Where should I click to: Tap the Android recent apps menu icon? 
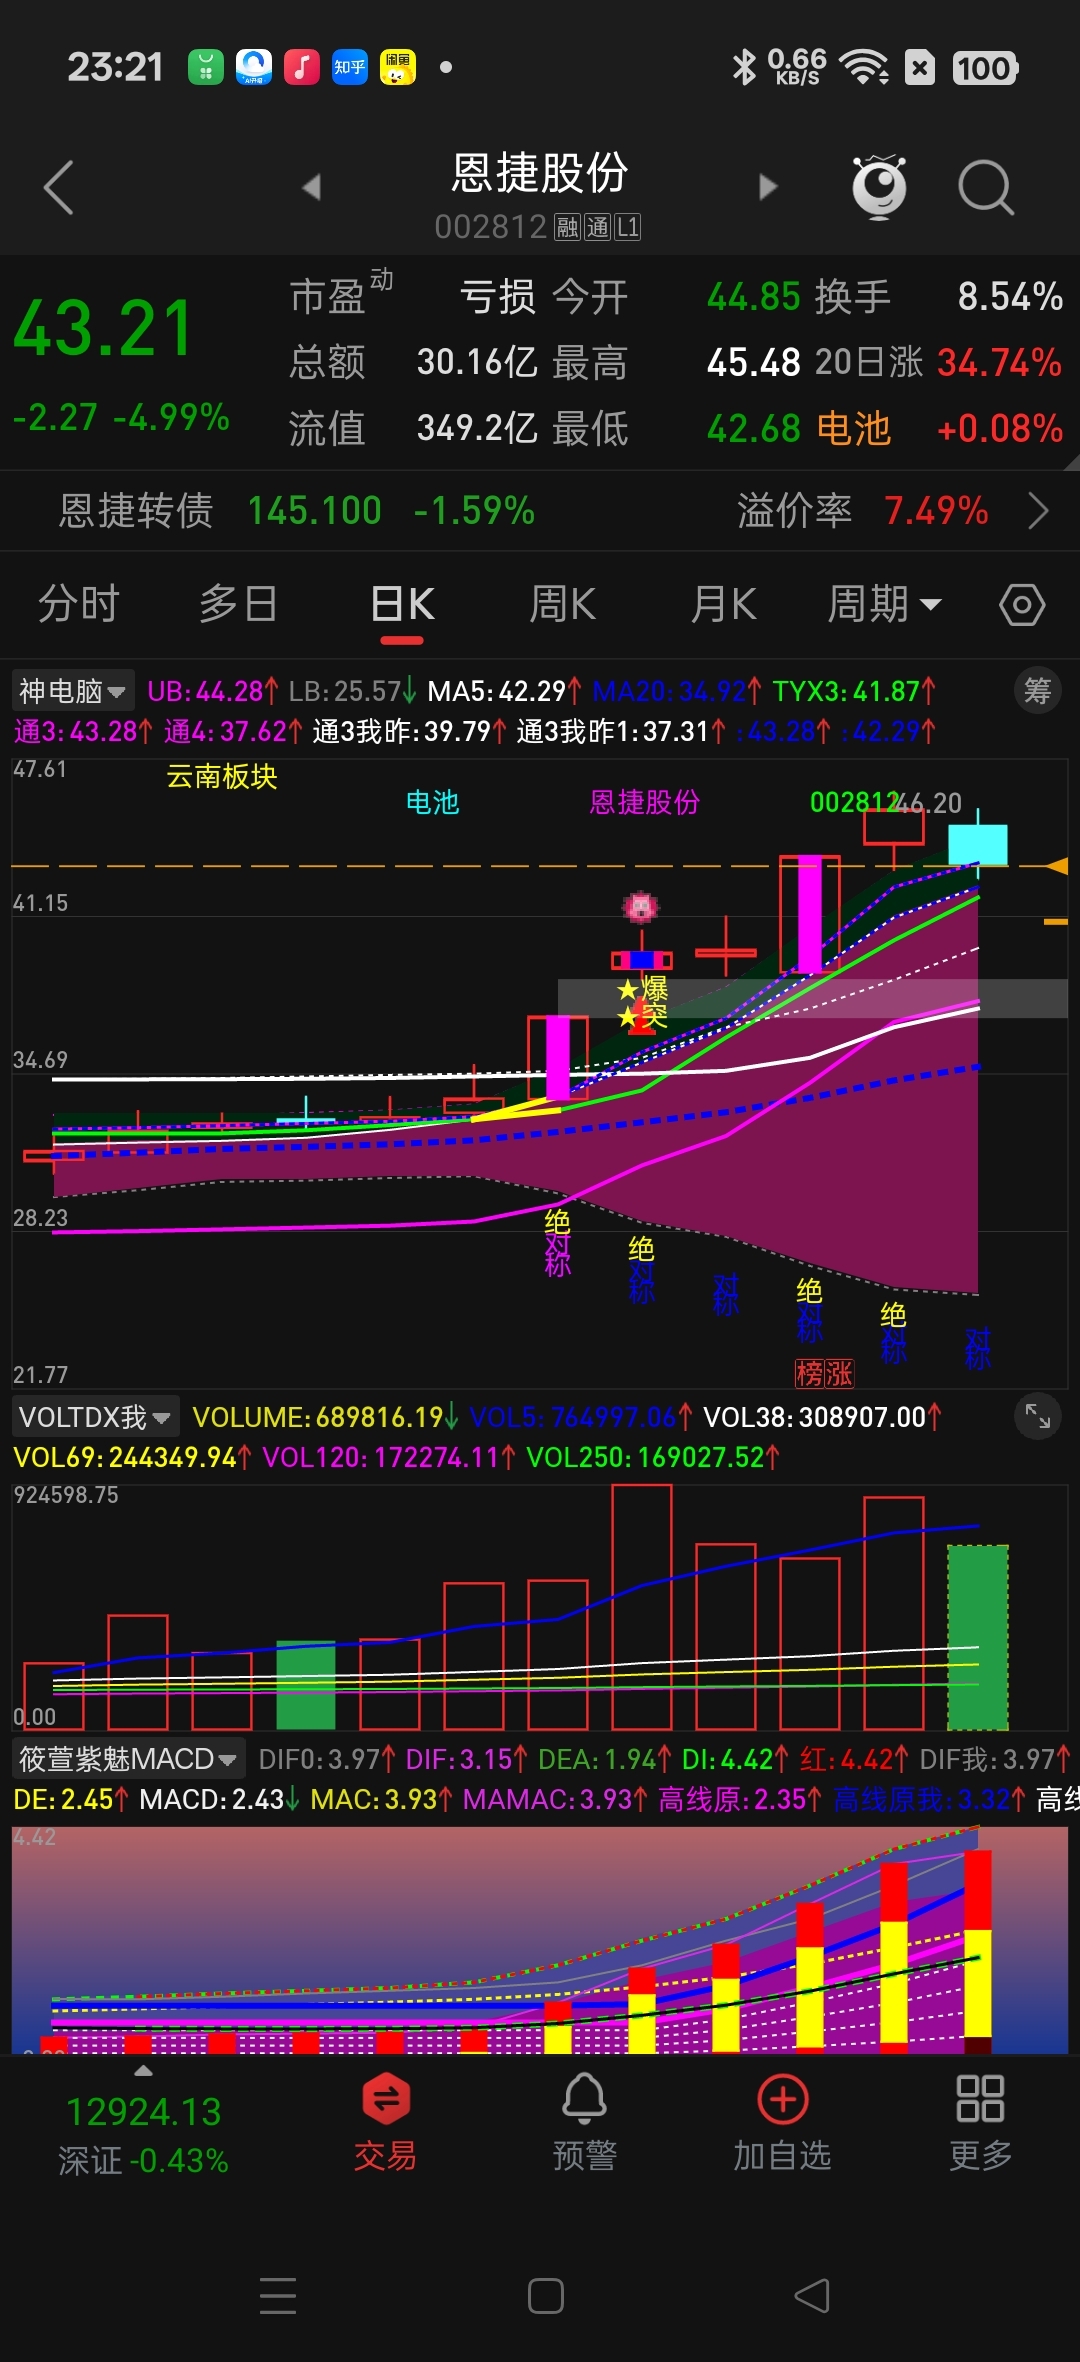point(278,2295)
